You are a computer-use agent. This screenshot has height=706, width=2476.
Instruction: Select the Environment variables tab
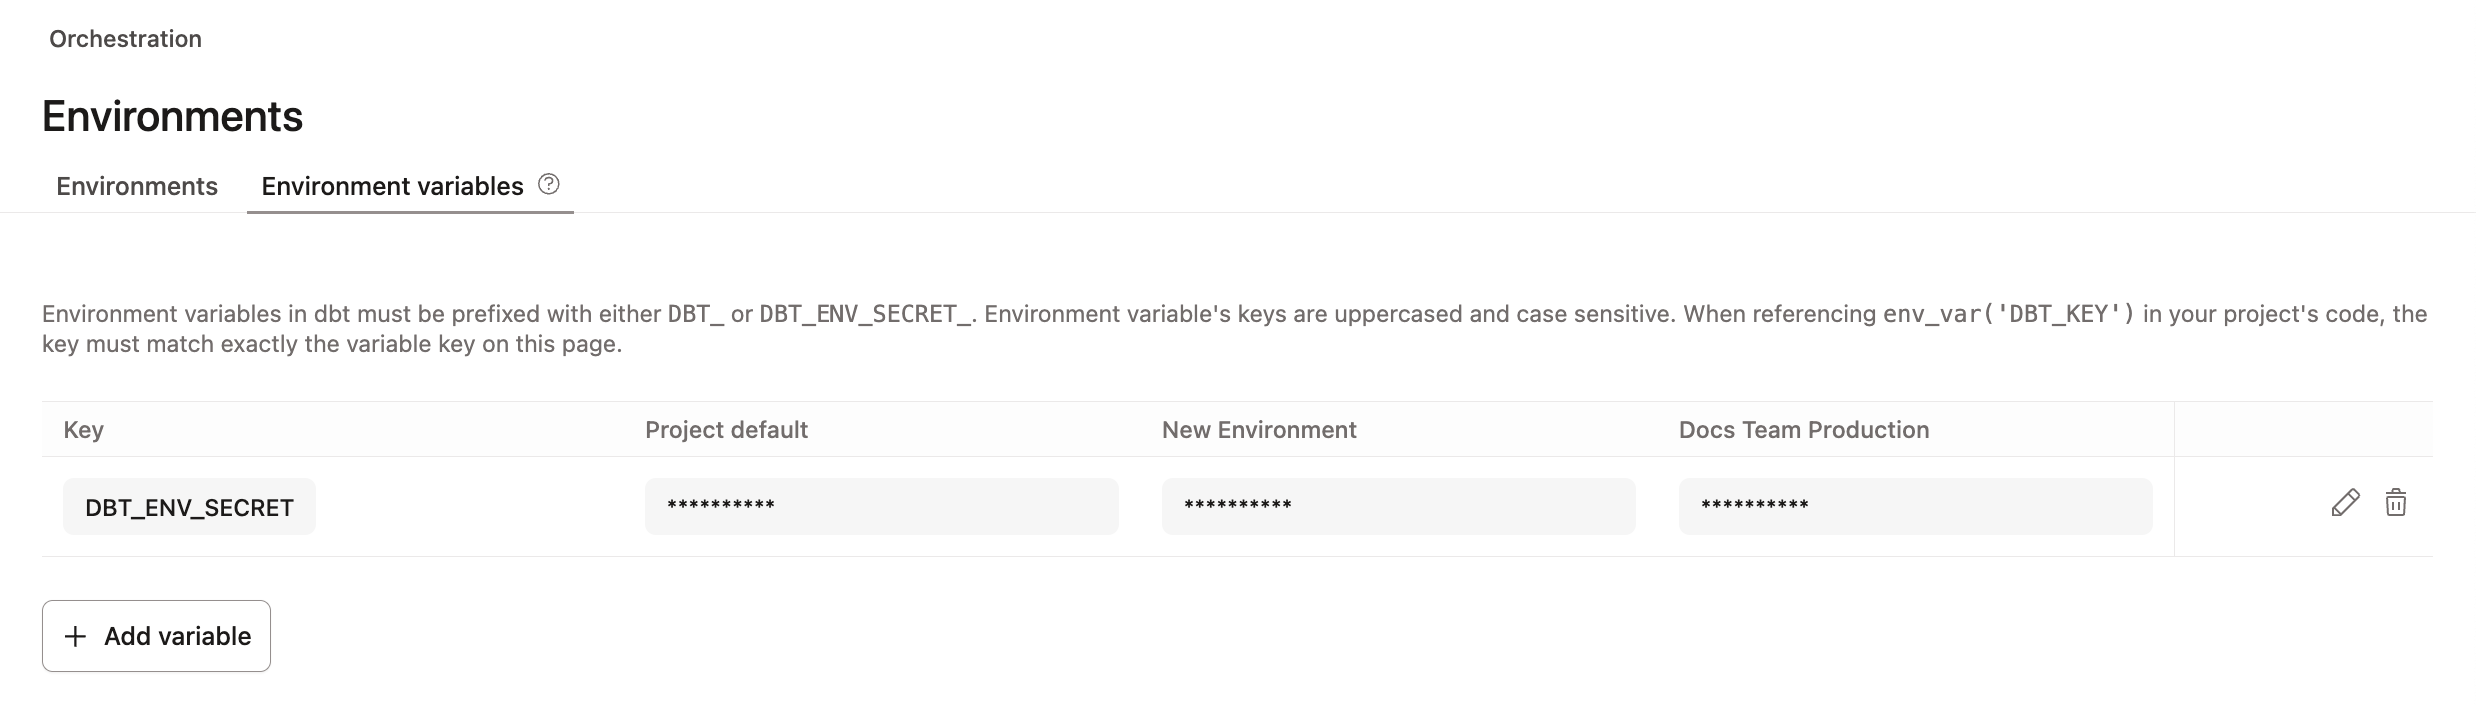coord(391,186)
